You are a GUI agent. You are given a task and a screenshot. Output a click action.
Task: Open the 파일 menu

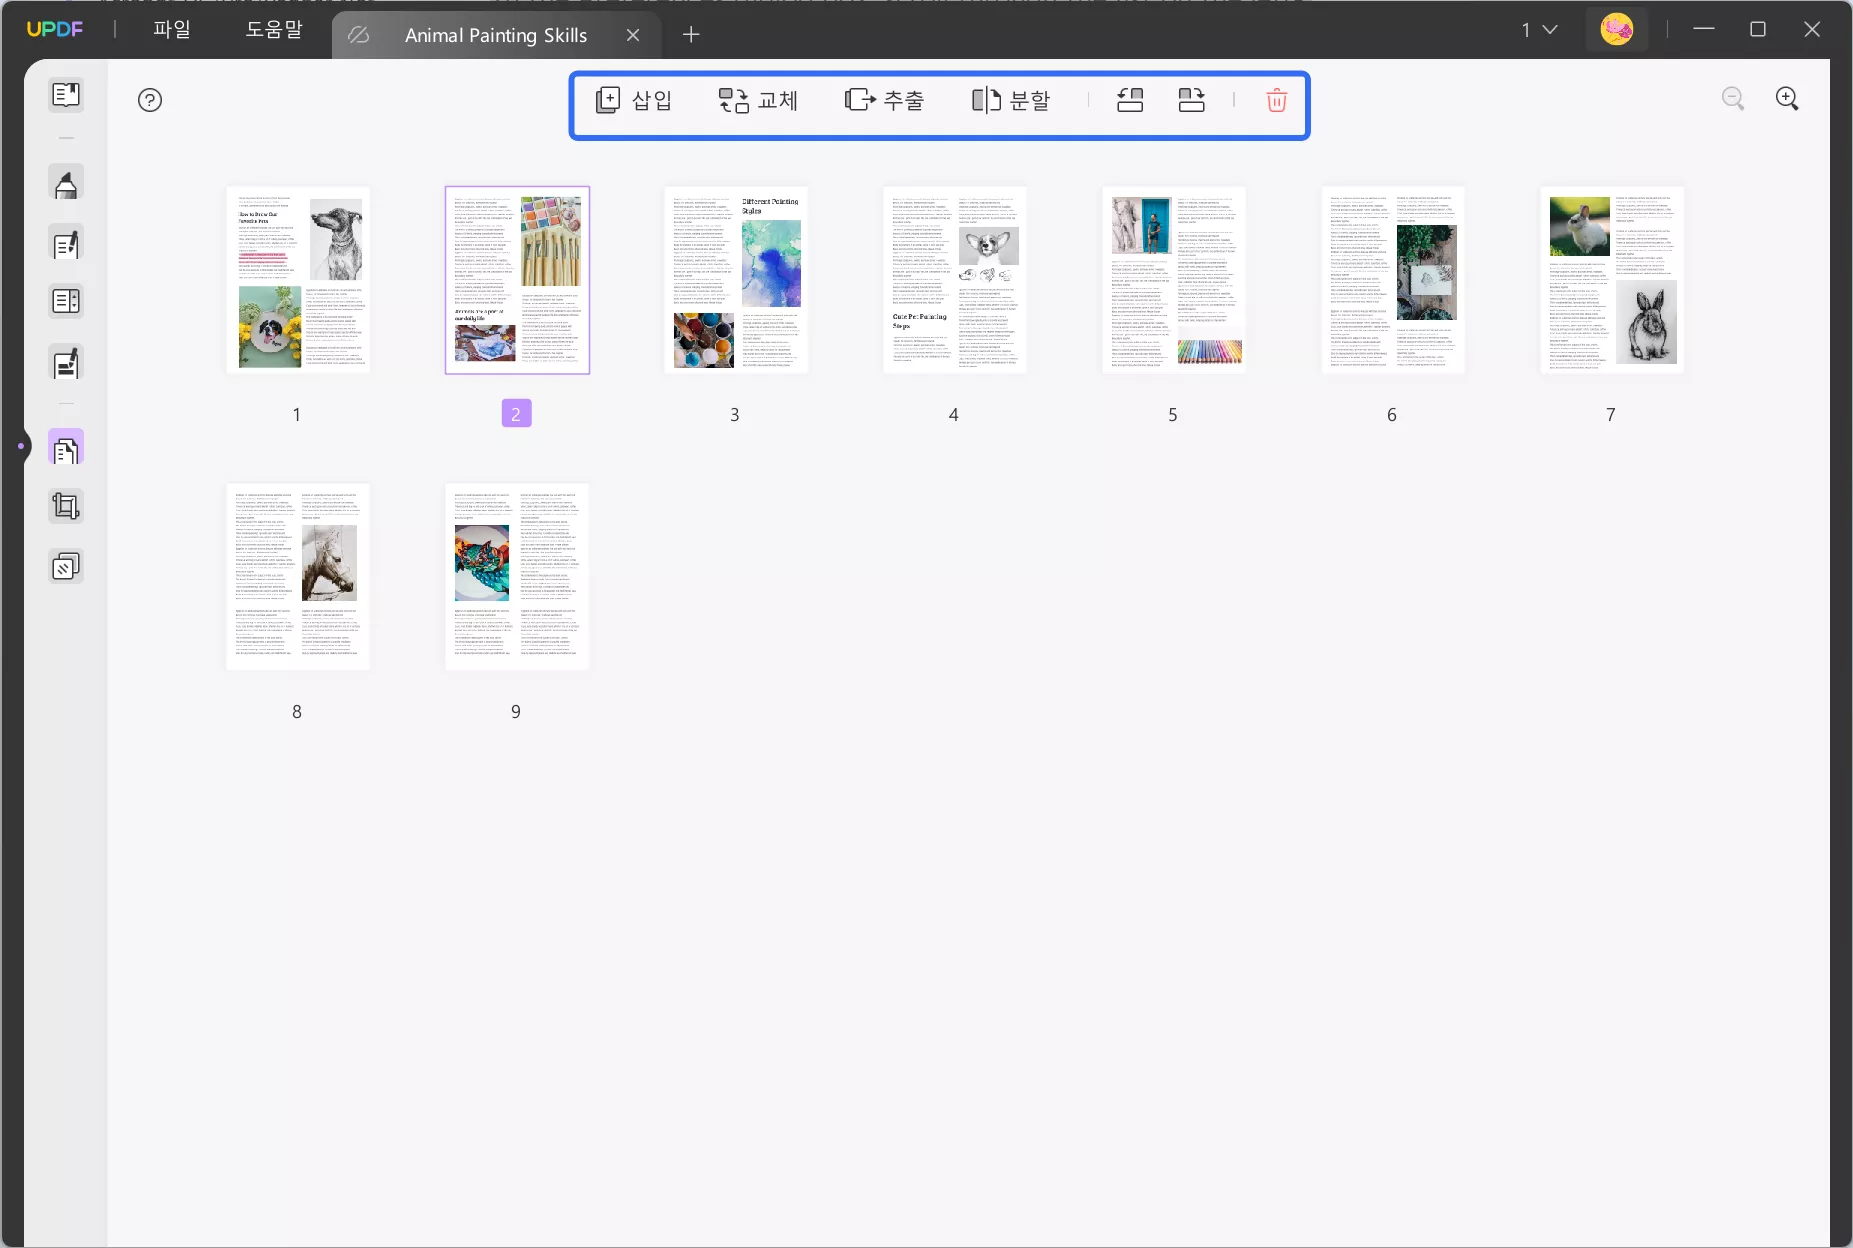click(171, 29)
